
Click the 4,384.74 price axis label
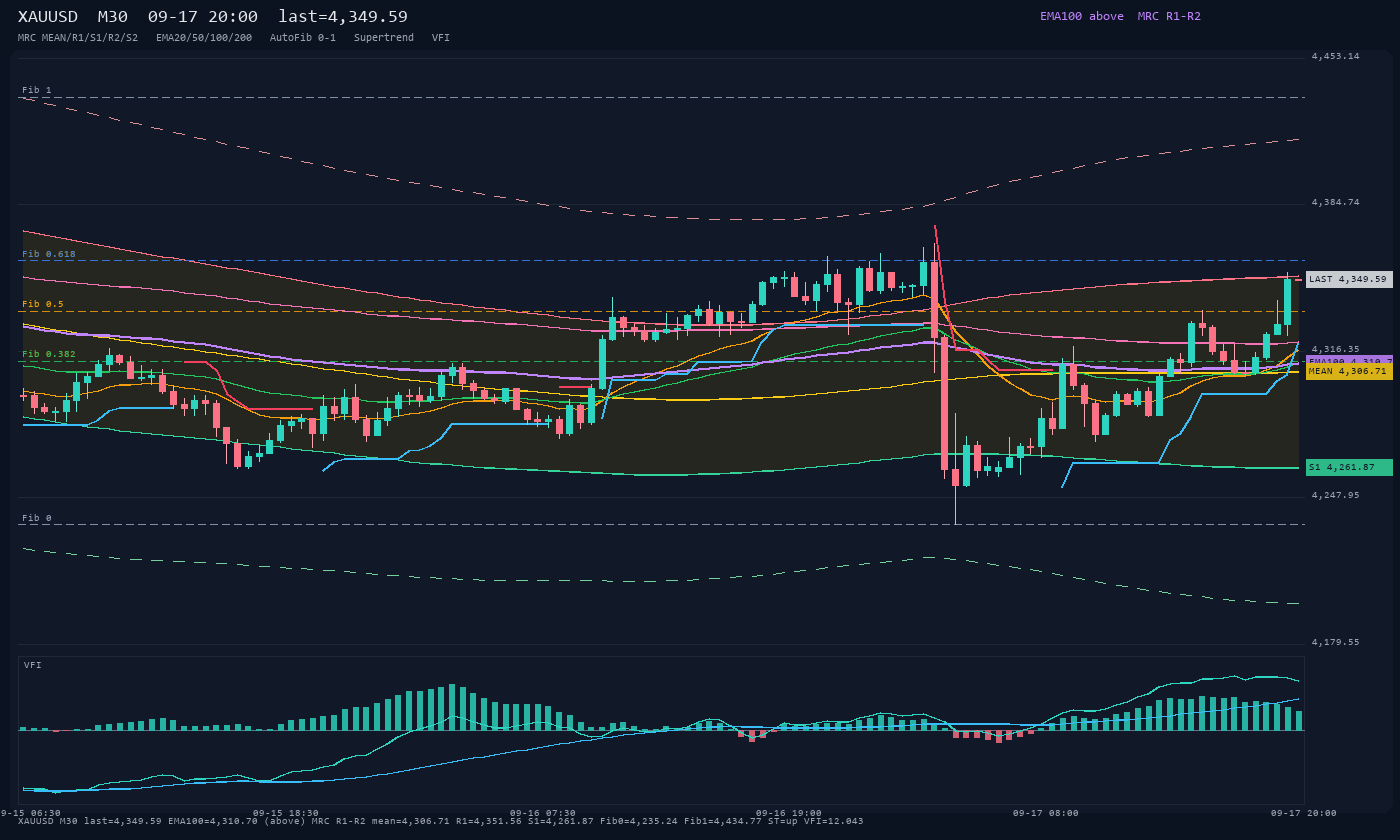click(x=1336, y=202)
